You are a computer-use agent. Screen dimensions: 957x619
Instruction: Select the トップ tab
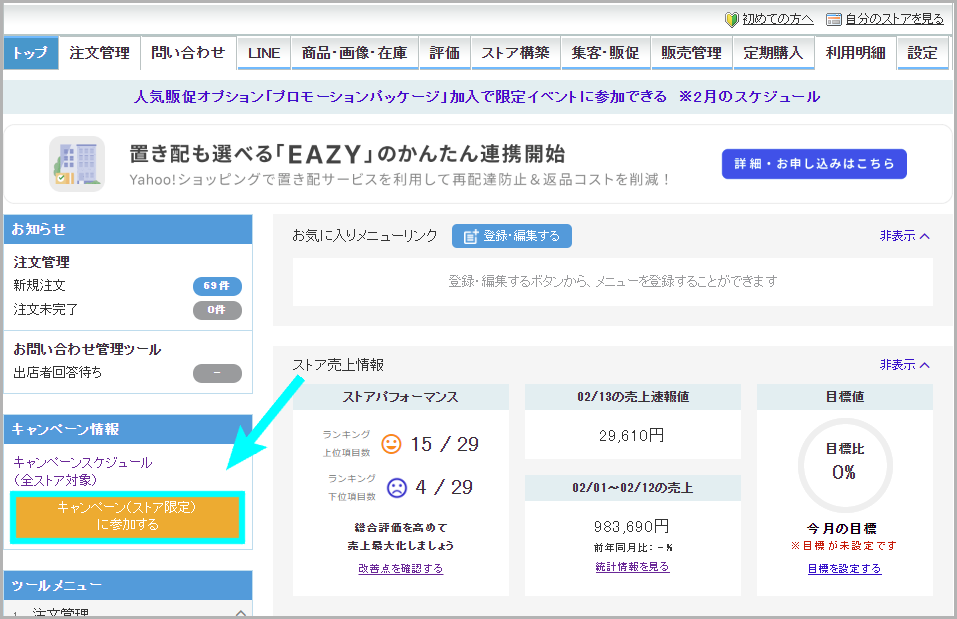(31, 52)
